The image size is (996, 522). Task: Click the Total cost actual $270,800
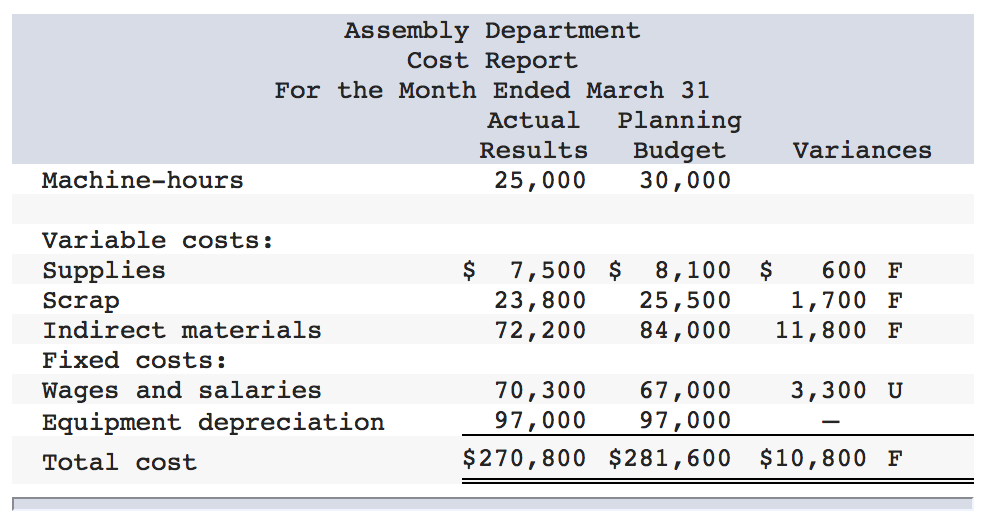coord(525,458)
